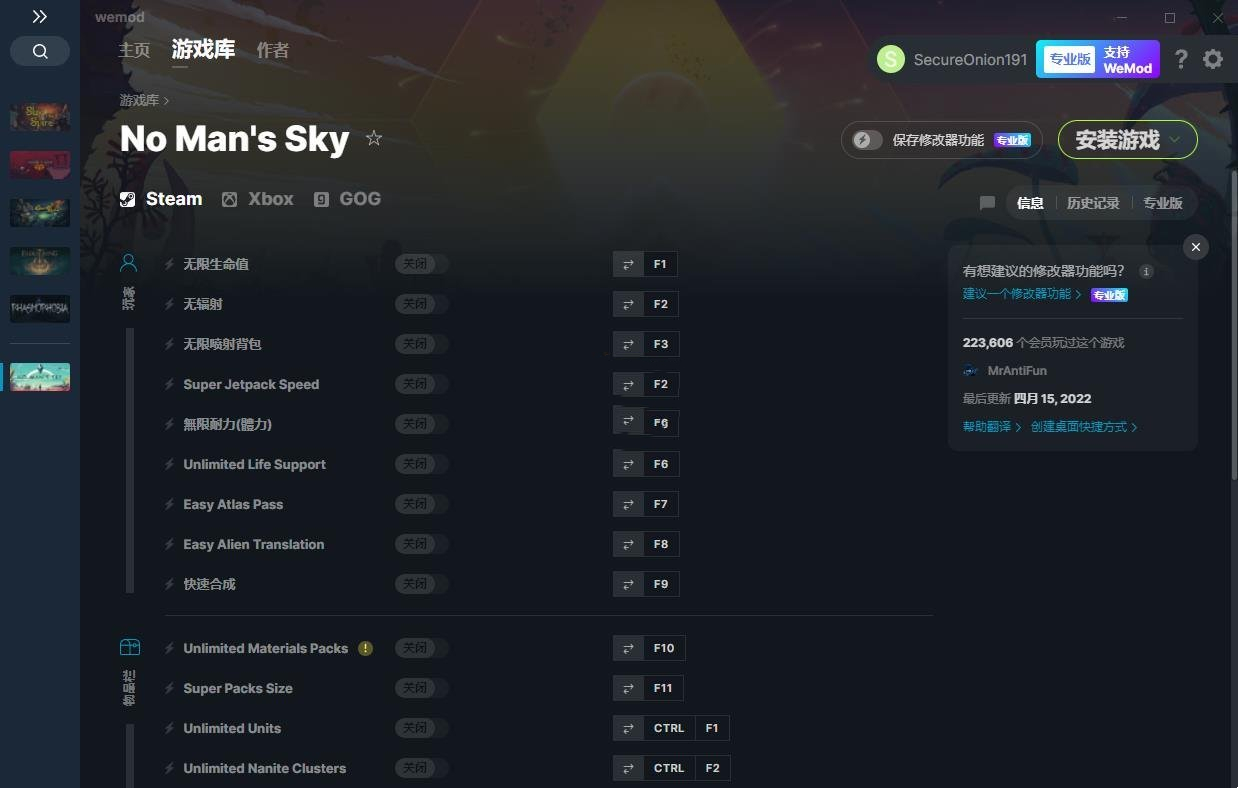Click the 创建桌面快捷方式 link
Image resolution: width=1238 pixels, height=788 pixels.
coord(1084,427)
